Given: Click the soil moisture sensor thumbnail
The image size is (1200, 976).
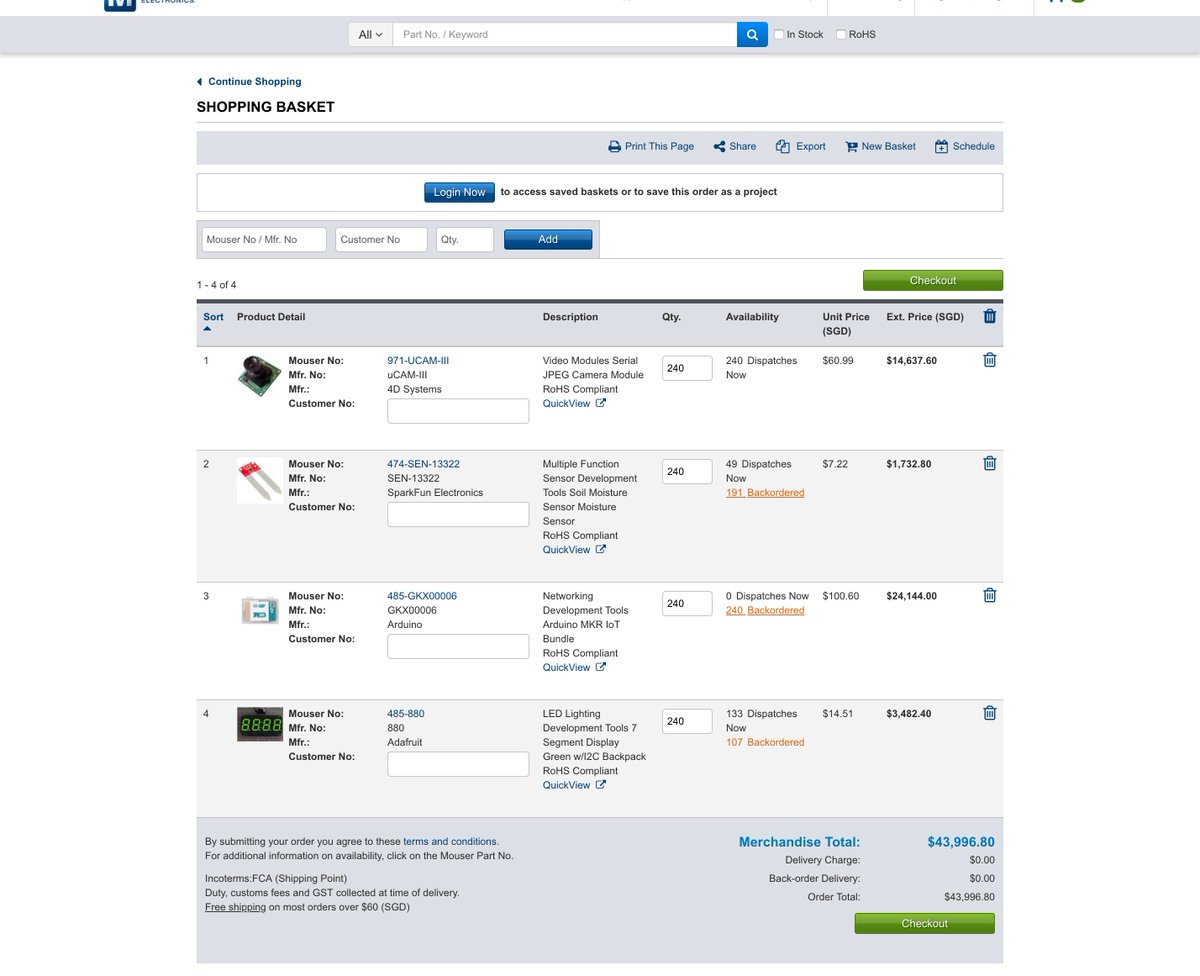Looking at the screenshot, I should (x=260, y=480).
